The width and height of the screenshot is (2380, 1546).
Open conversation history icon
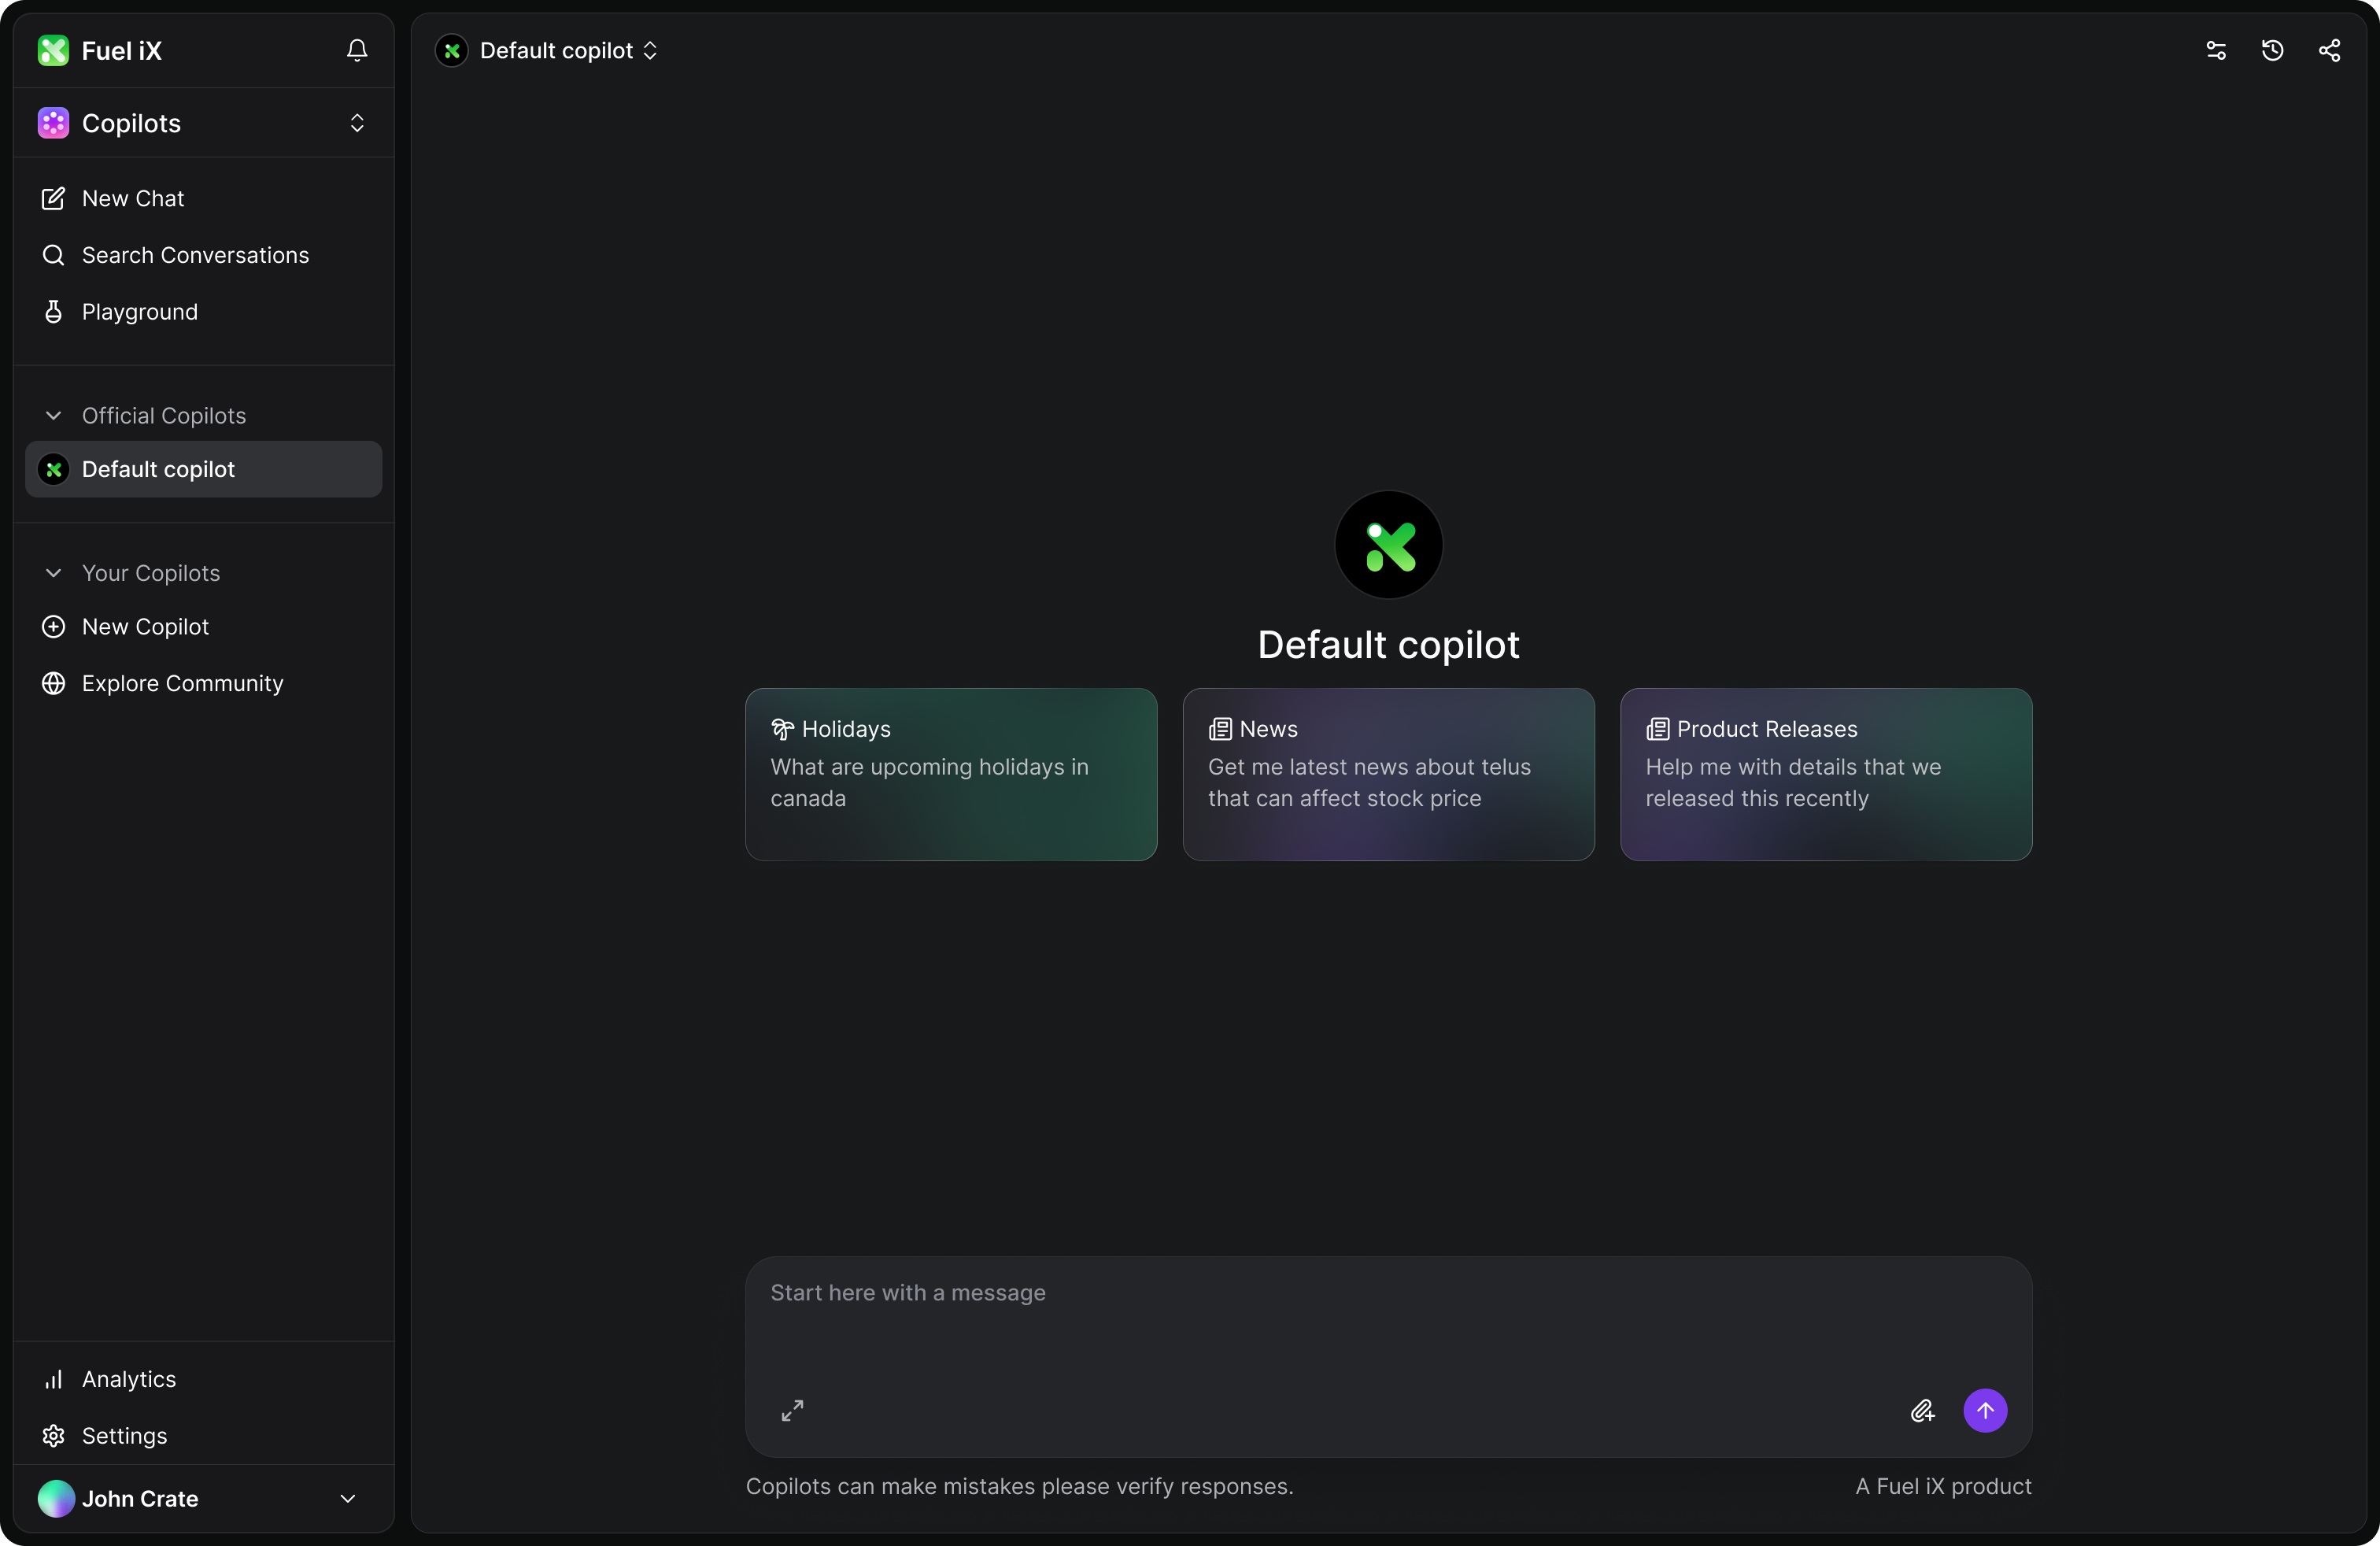[x=2273, y=50]
